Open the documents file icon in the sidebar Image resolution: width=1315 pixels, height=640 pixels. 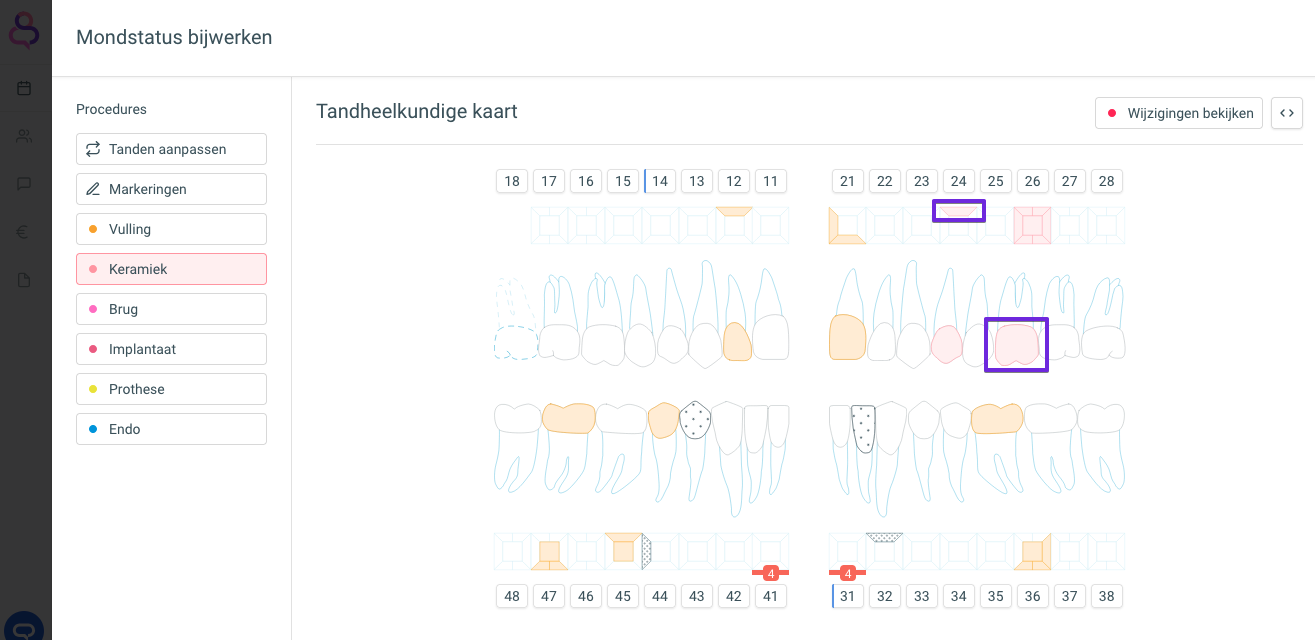point(24,280)
